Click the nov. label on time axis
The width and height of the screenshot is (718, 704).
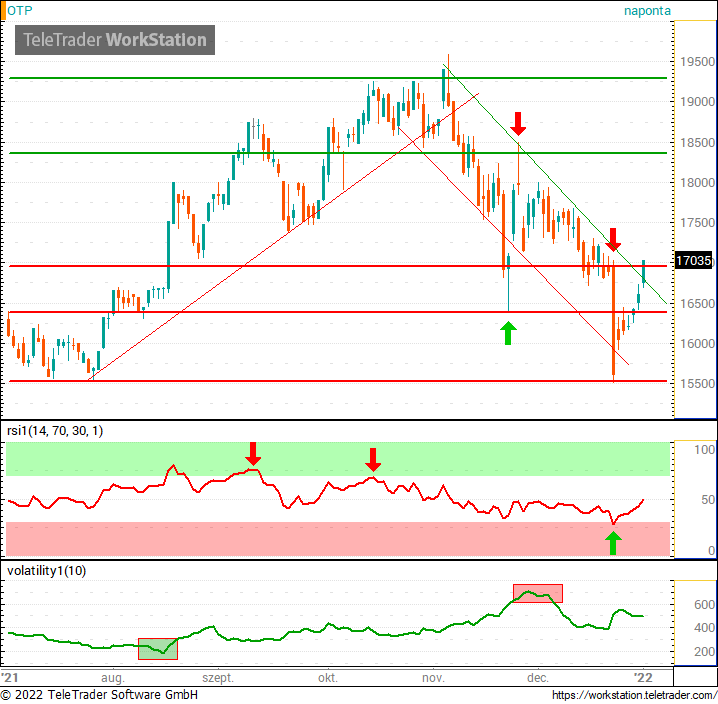[433, 678]
